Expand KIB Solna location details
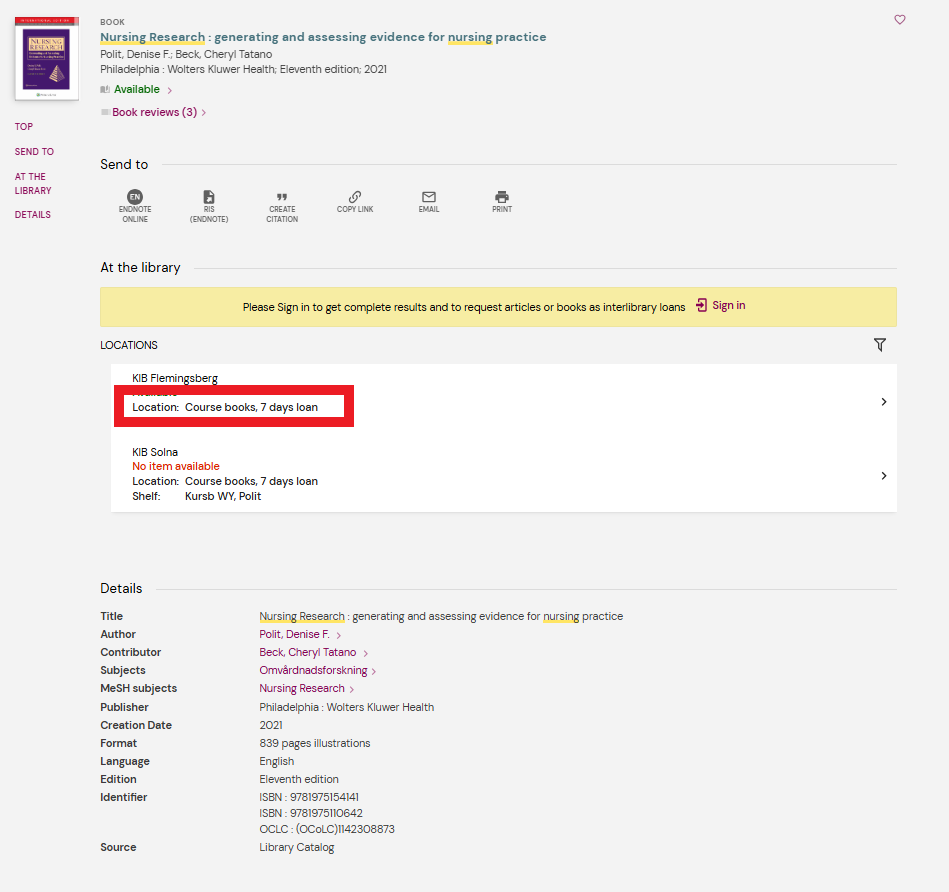Viewport: 949px width, 892px height. (884, 476)
